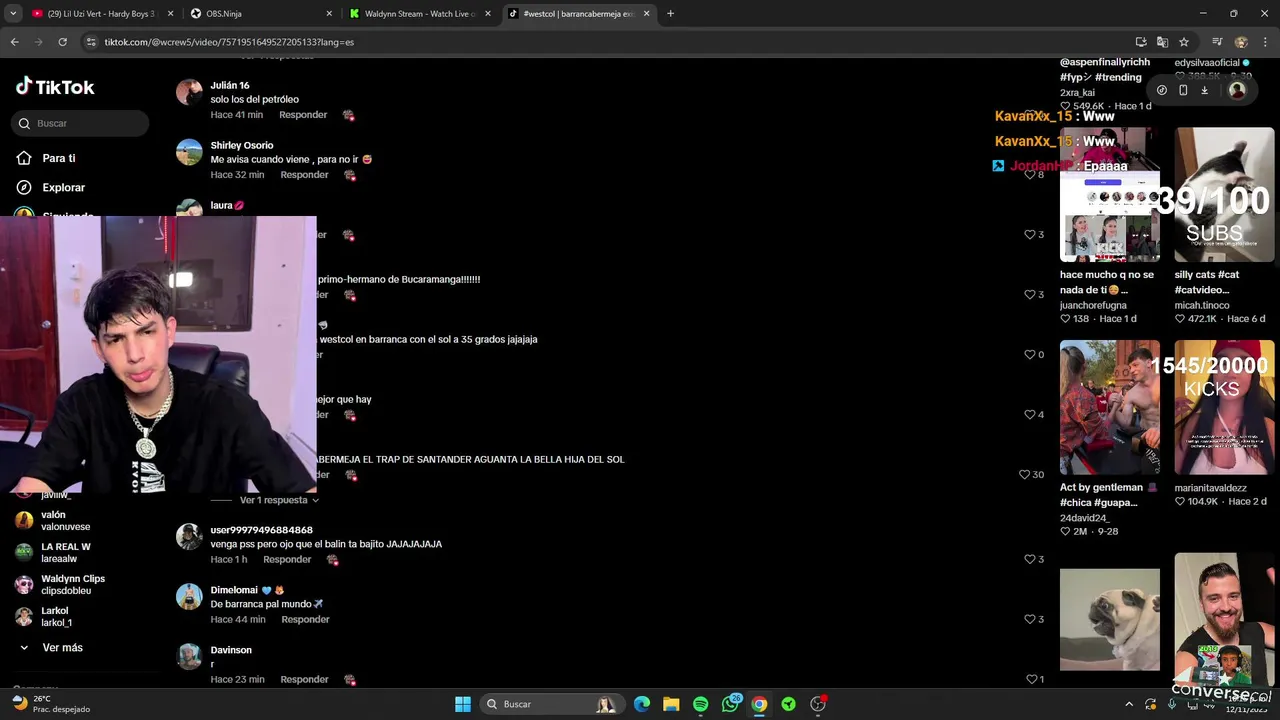Open Chrome media controls icon
The width and height of the screenshot is (1280, 720).
click(x=1217, y=42)
